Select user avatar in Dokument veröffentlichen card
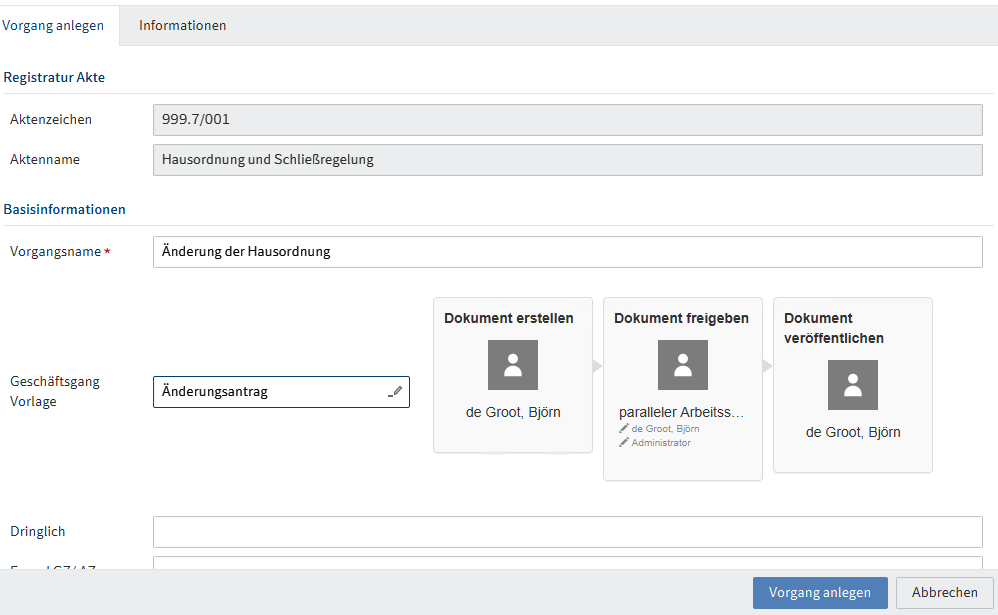 click(852, 385)
